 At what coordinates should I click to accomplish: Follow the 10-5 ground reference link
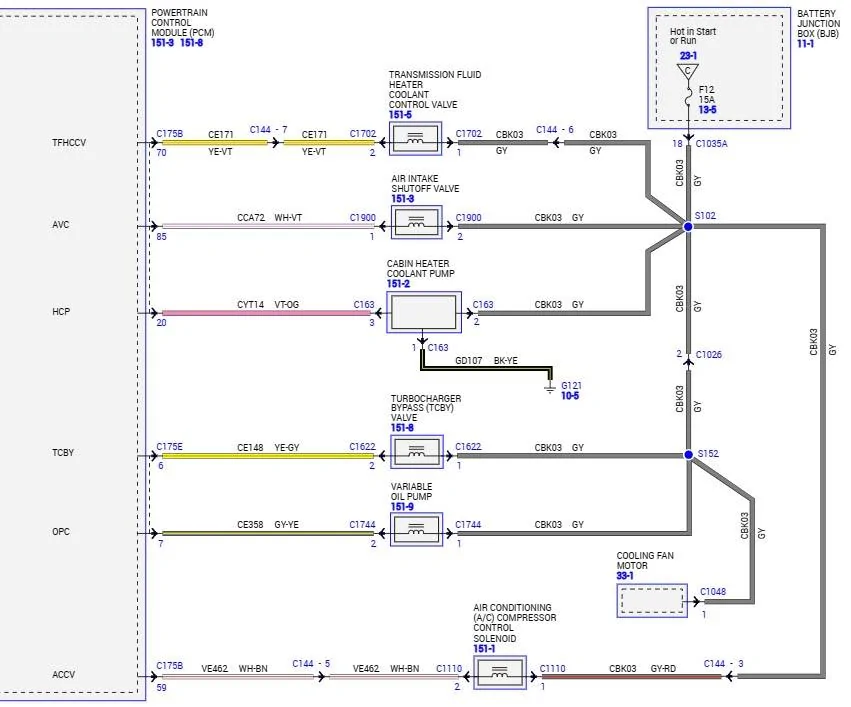coord(570,396)
